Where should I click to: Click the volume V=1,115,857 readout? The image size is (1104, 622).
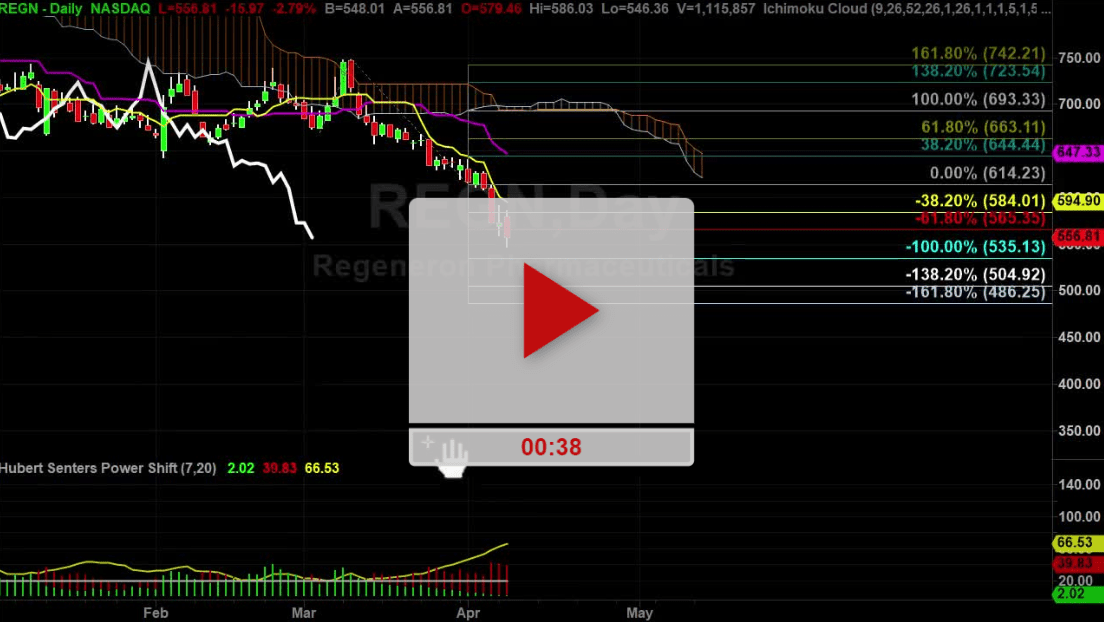click(715, 8)
